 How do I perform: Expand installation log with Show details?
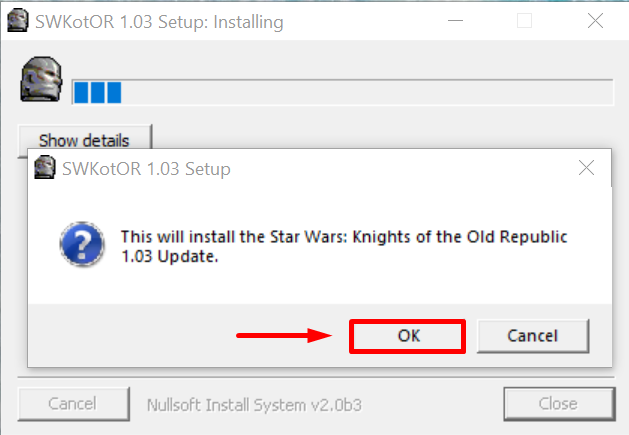[x=84, y=140]
